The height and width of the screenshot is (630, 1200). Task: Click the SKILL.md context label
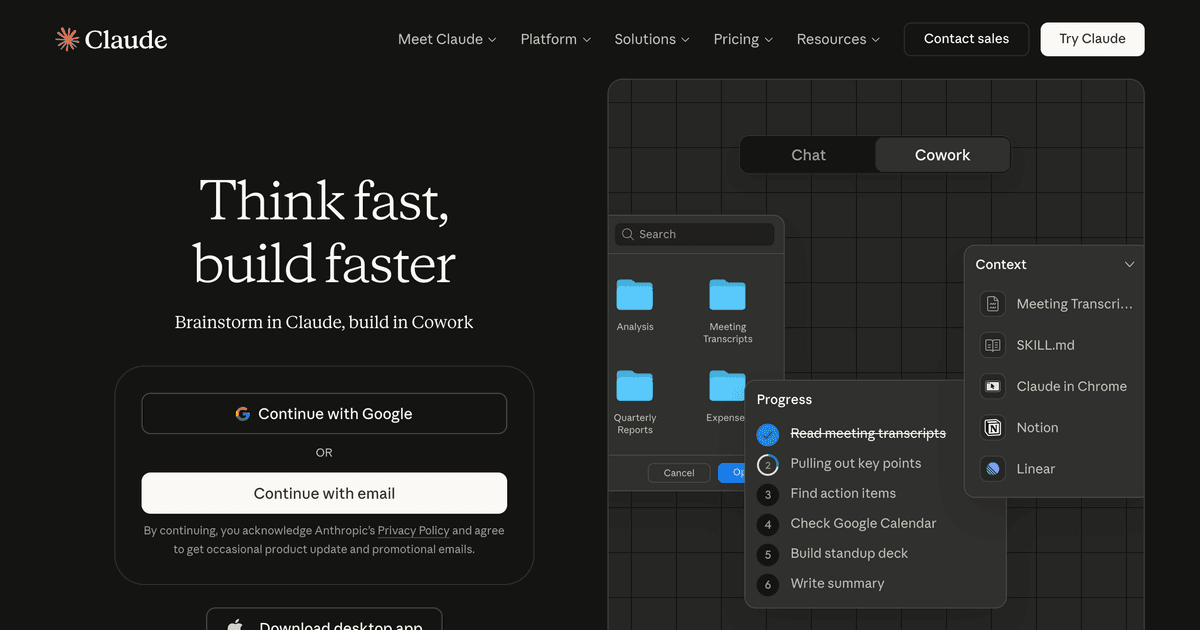coord(1045,345)
